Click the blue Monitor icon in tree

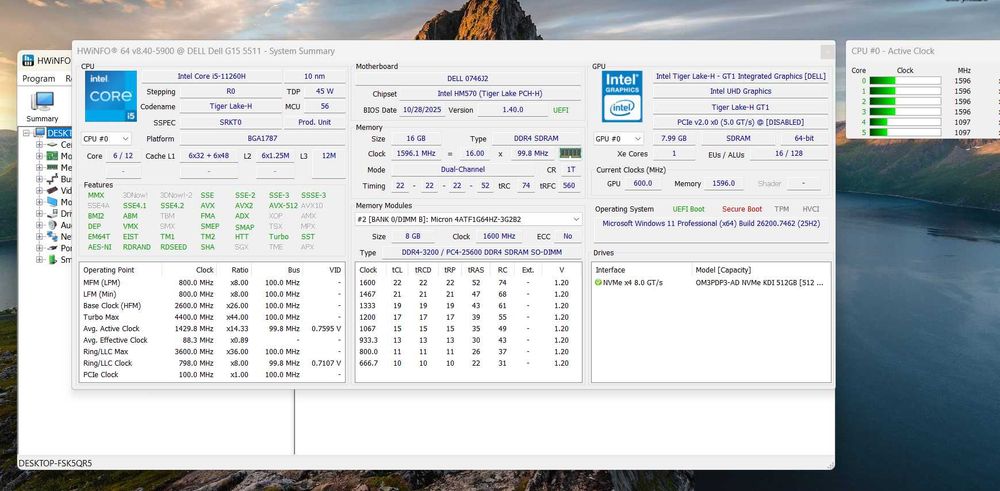pyautogui.click(x=52, y=202)
